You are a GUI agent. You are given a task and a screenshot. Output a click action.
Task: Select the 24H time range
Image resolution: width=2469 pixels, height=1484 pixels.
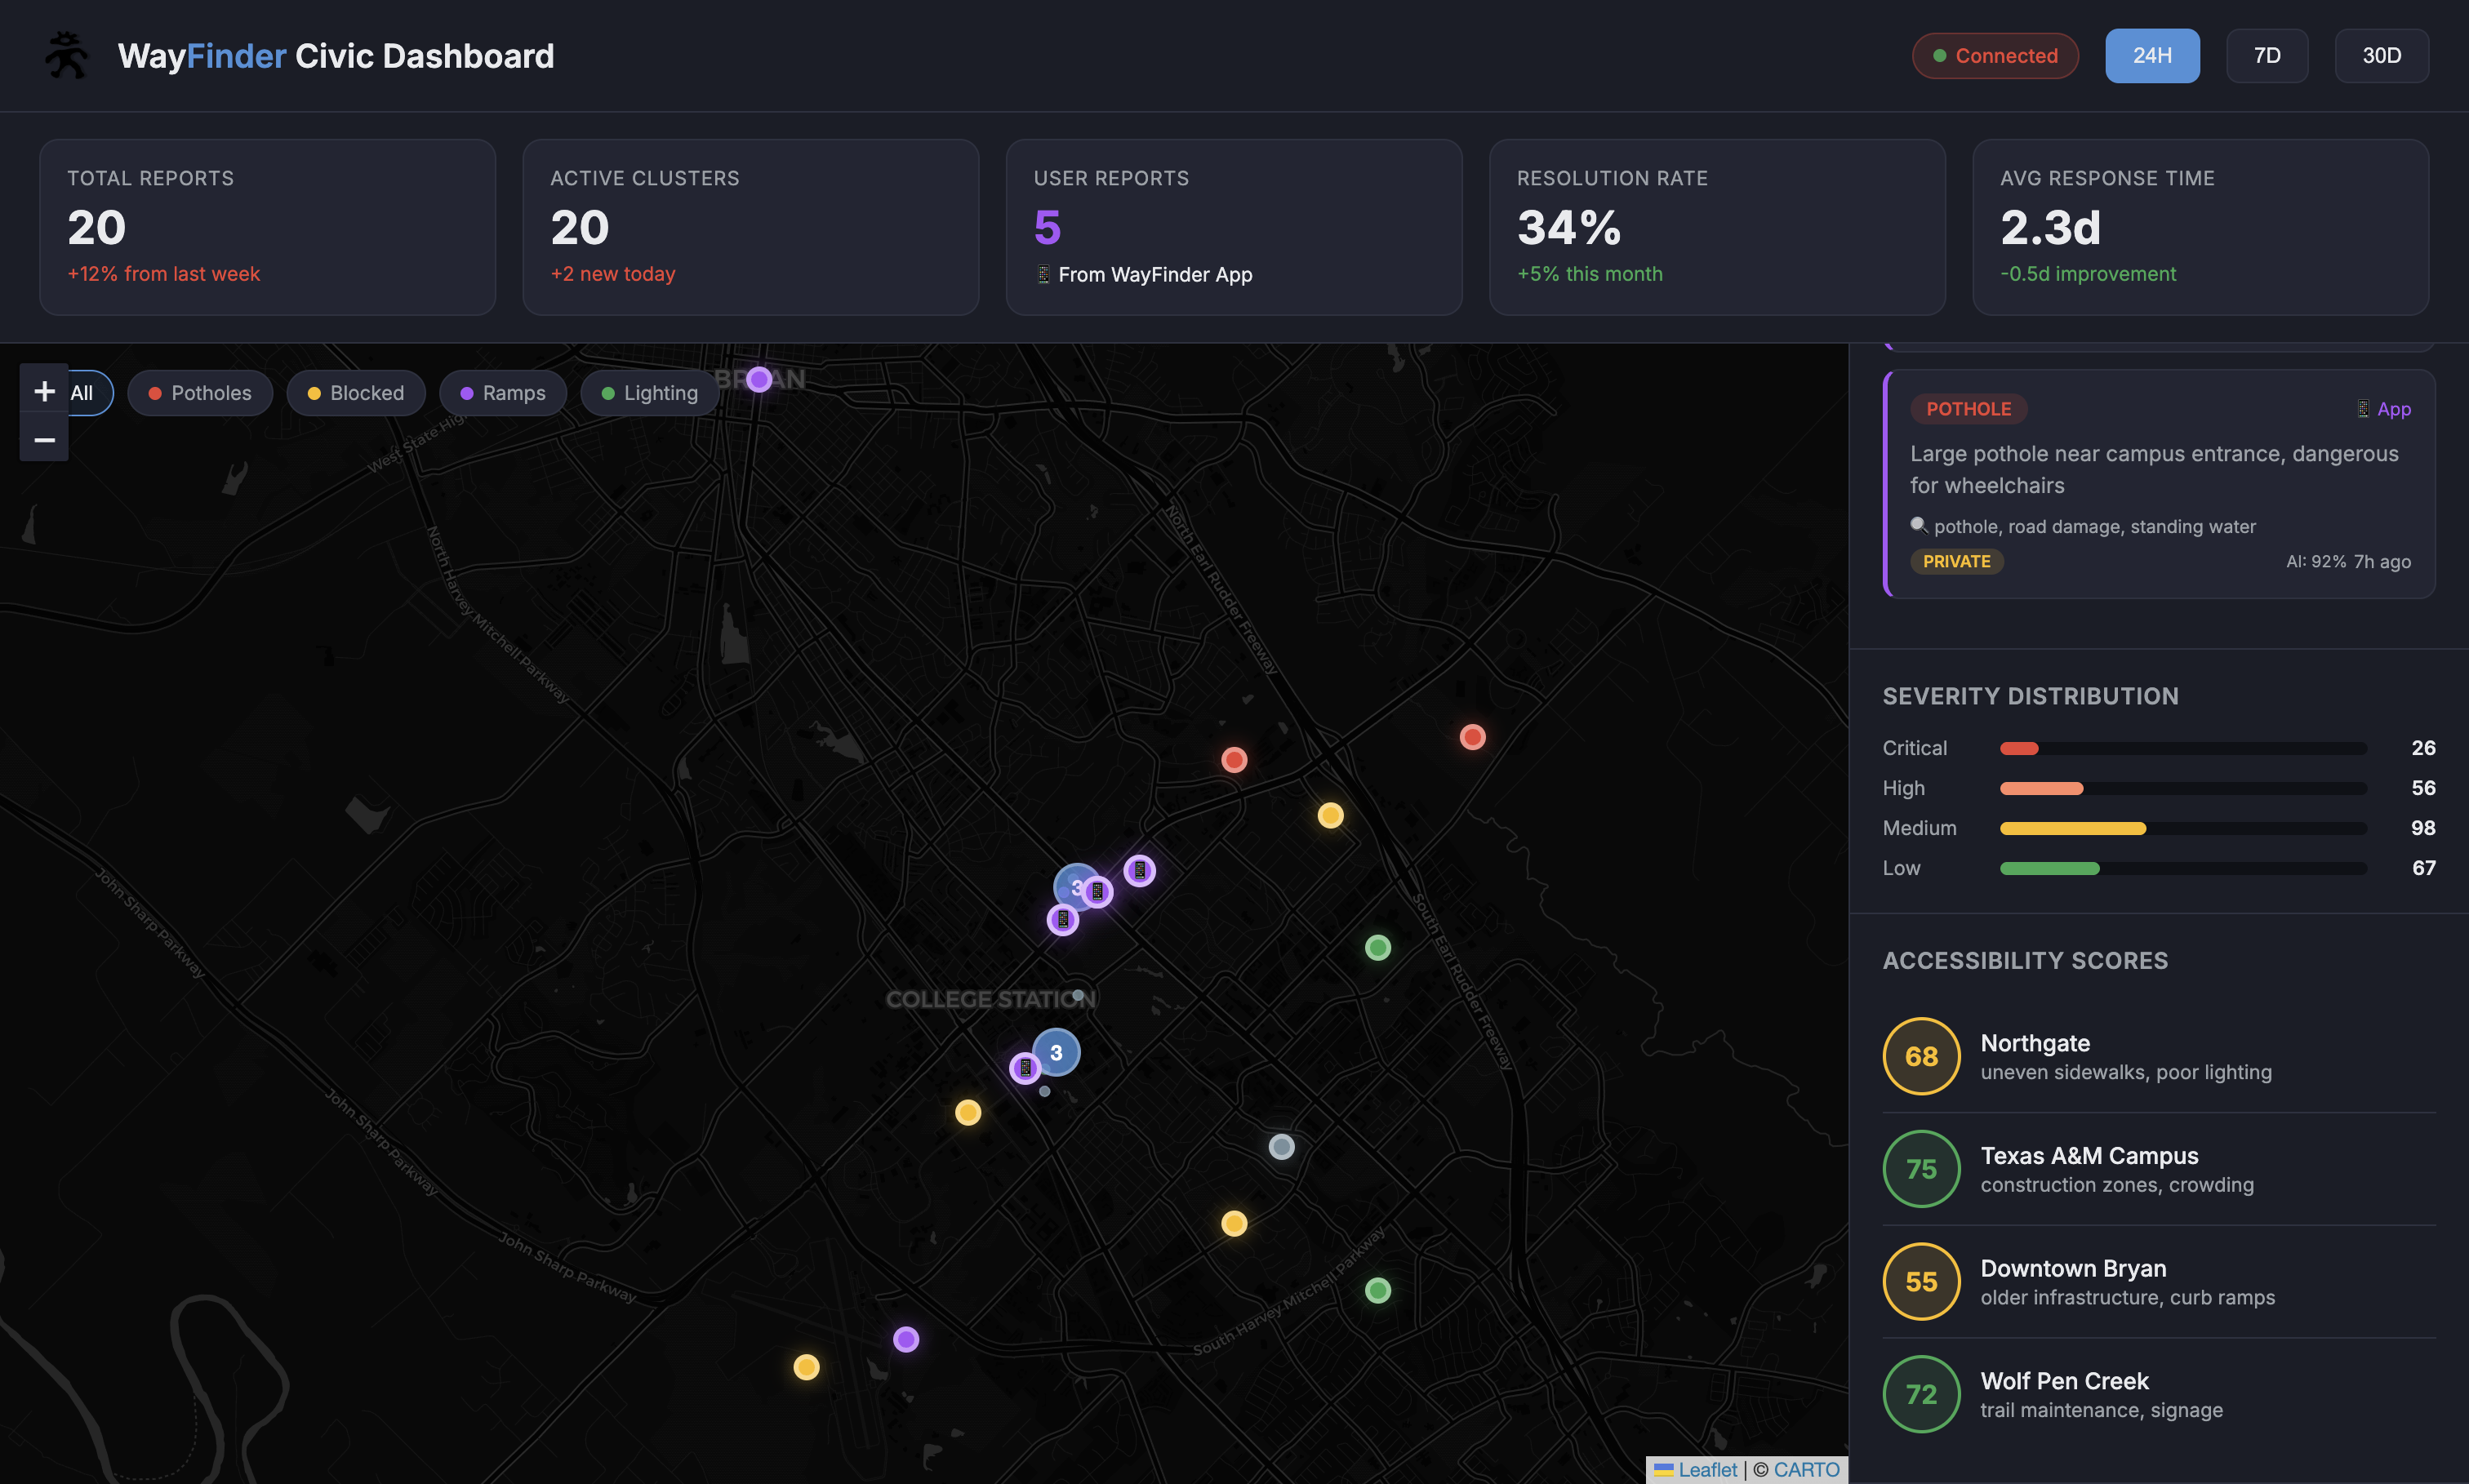click(2151, 56)
